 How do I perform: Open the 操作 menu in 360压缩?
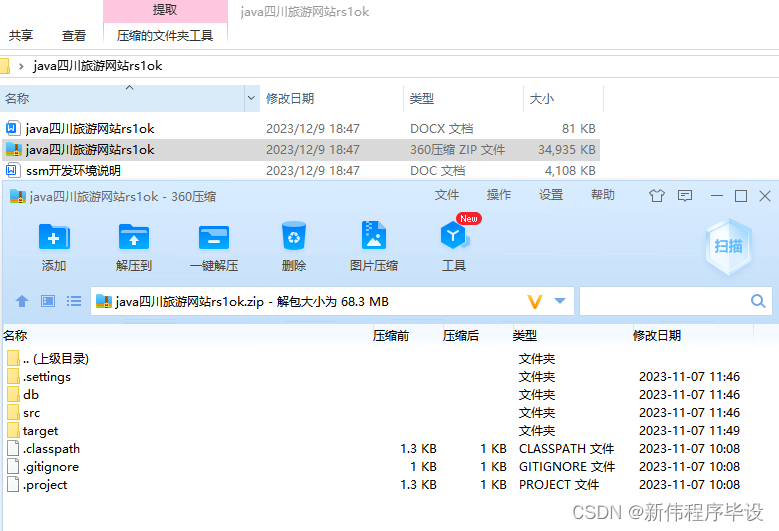[499, 195]
